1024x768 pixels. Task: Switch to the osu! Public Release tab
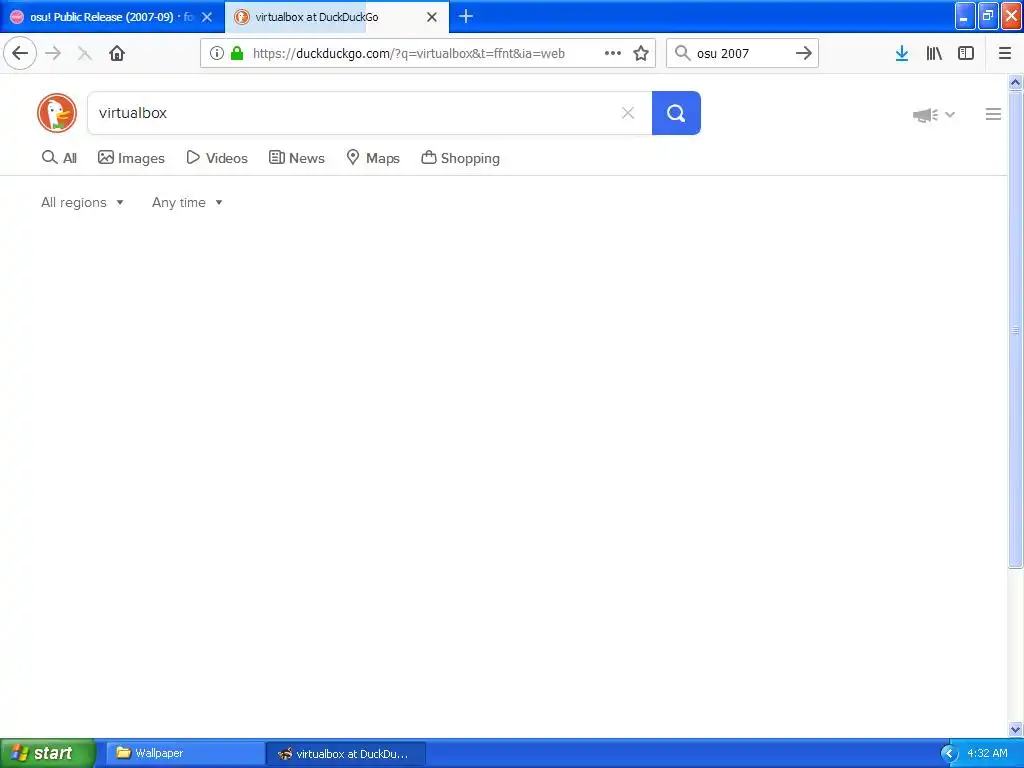coord(102,17)
